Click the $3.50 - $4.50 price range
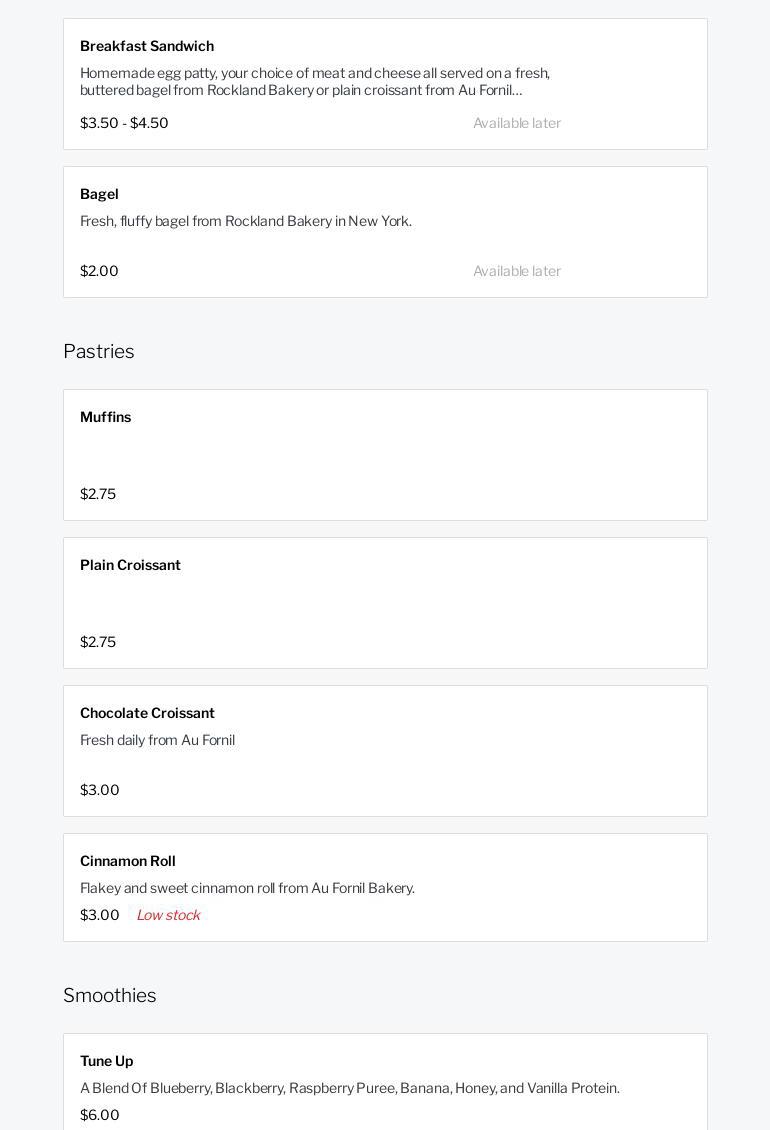770x1130 pixels. pos(124,123)
